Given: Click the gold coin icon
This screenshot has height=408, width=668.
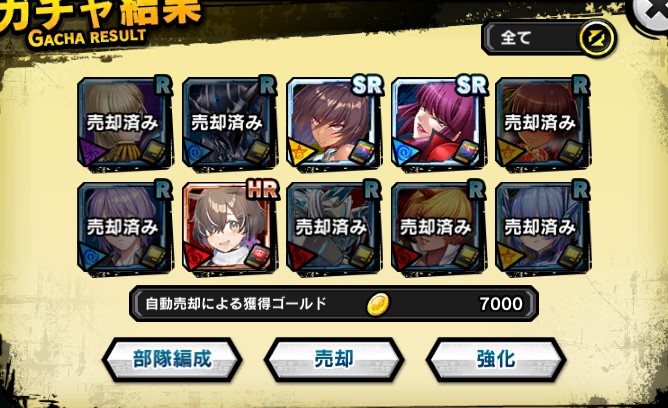Looking at the screenshot, I should 377,304.
